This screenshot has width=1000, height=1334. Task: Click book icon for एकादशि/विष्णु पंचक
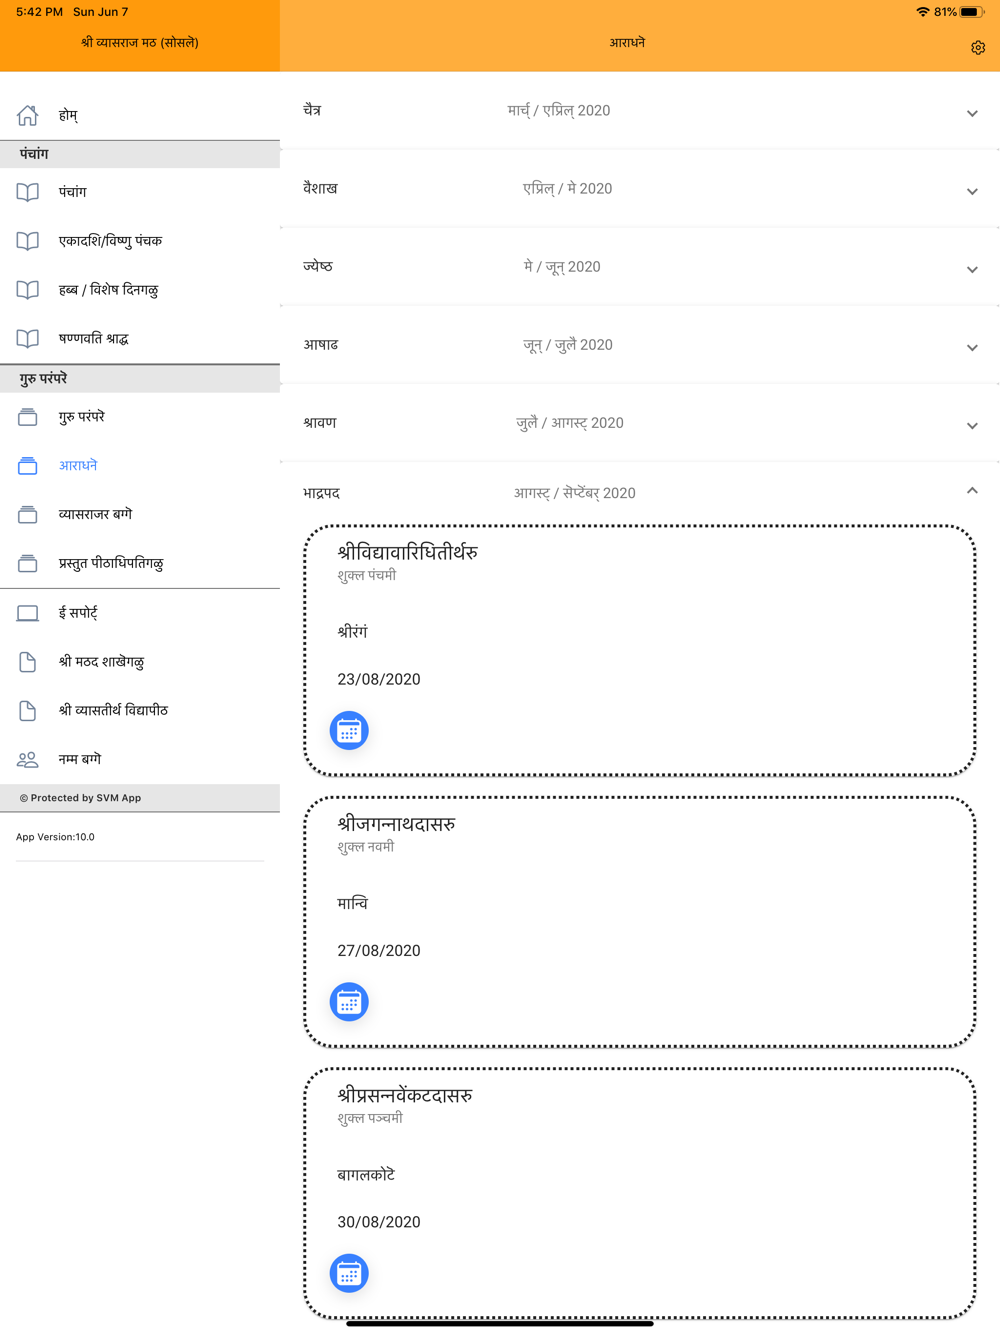(28, 241)
